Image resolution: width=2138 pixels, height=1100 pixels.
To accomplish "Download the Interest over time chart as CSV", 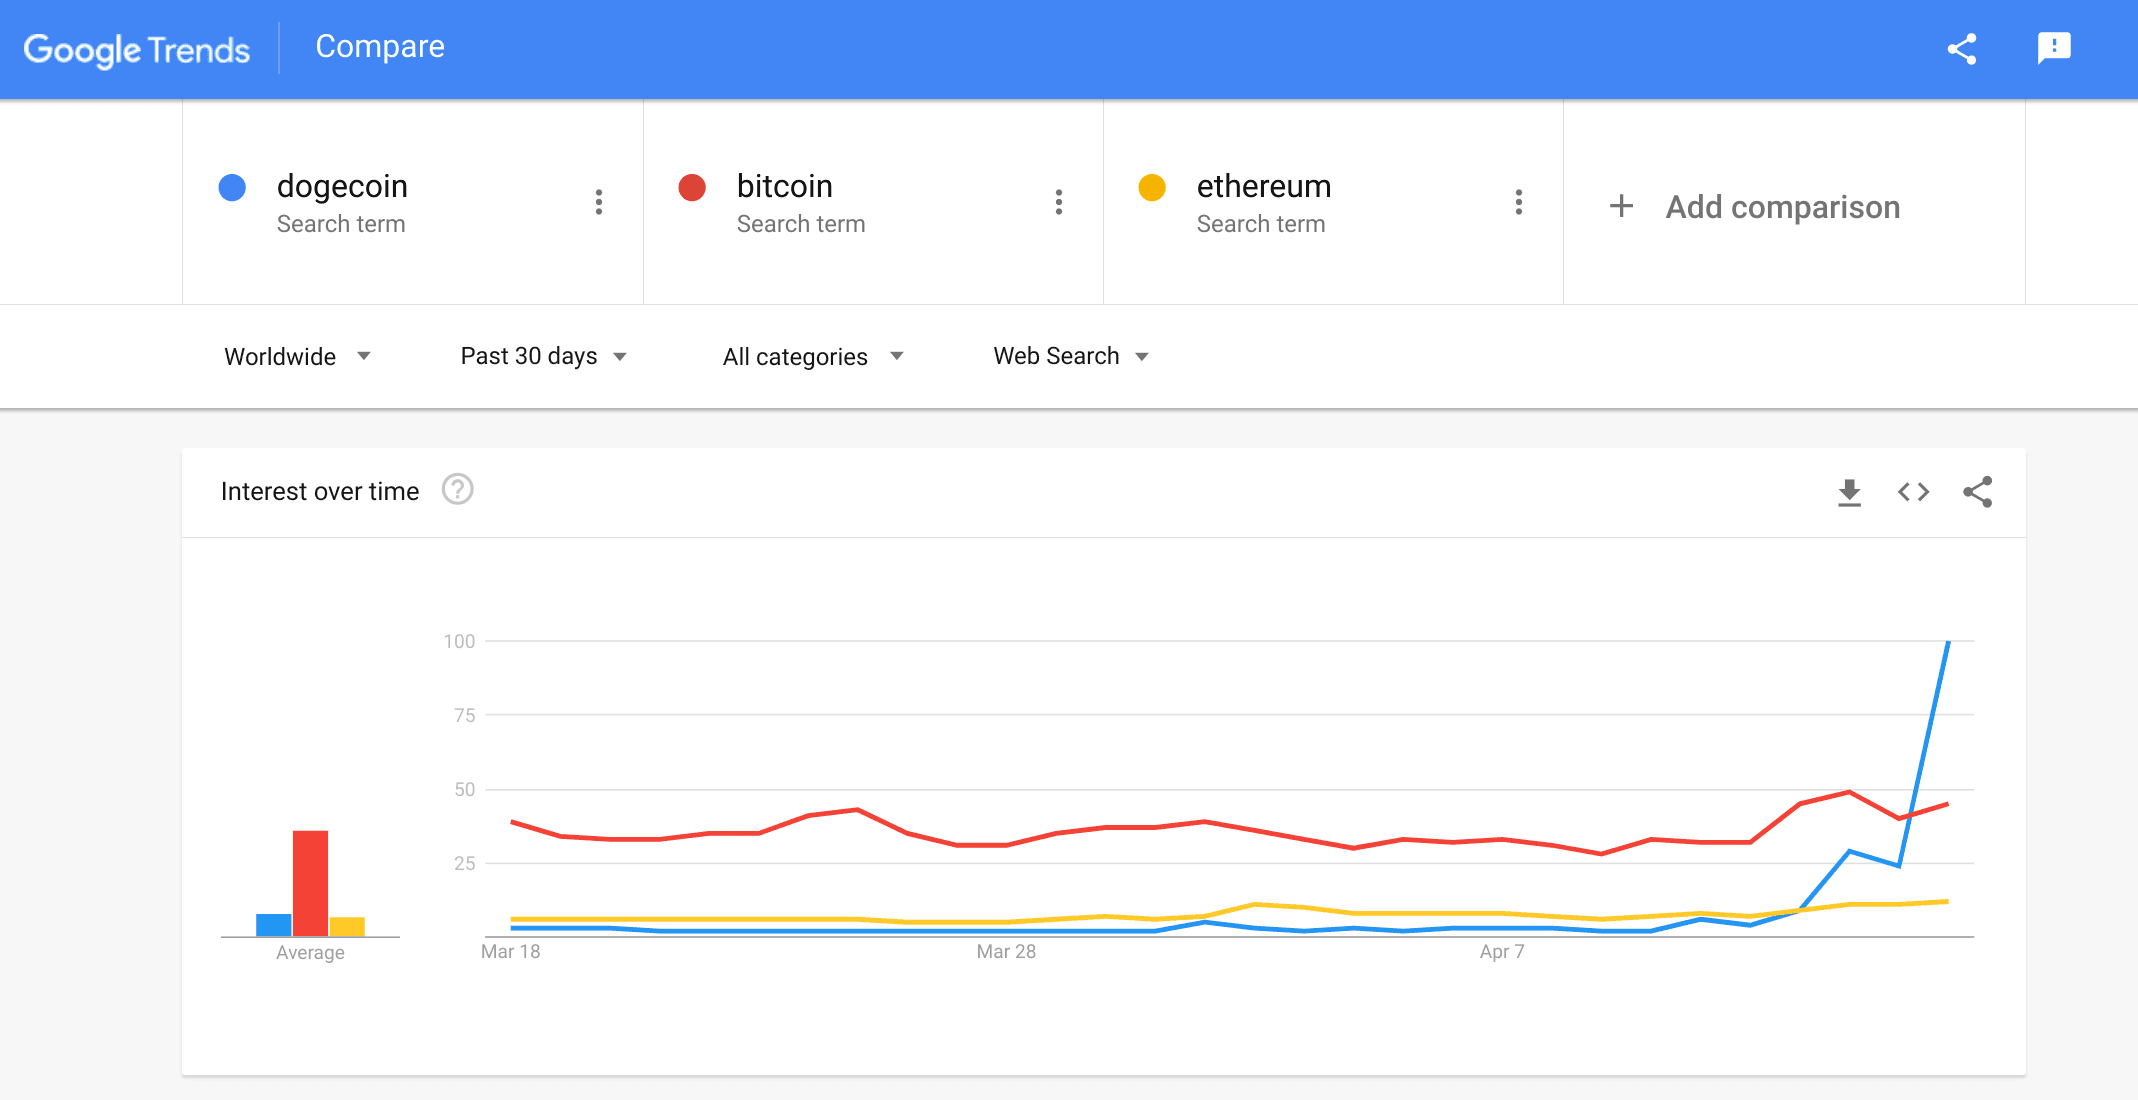I will click(x=1849, y=492).
